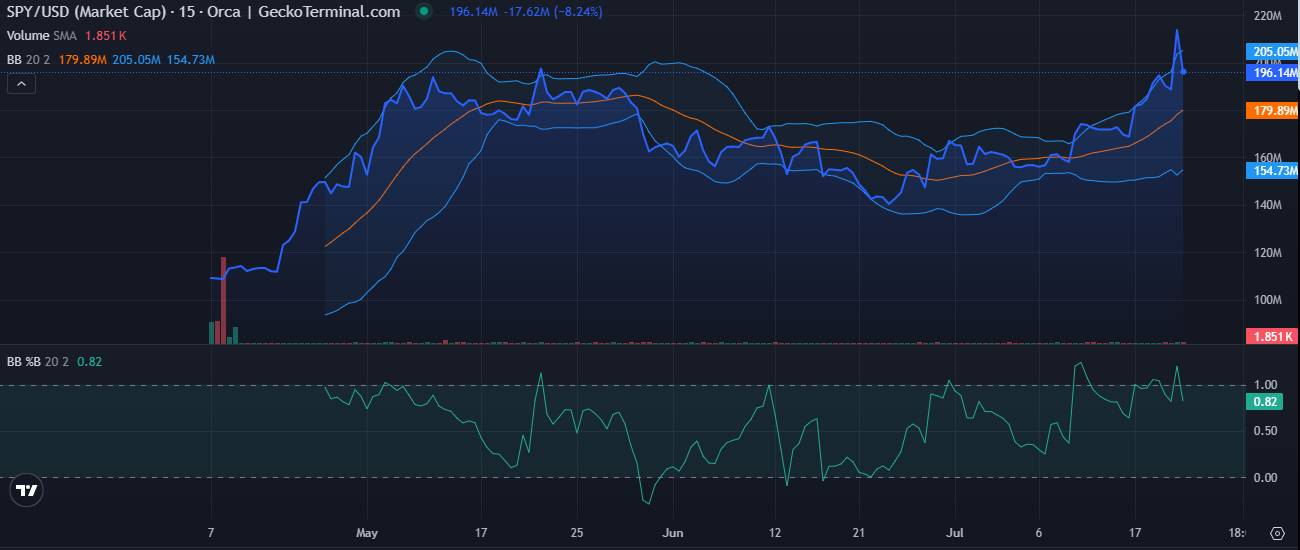This screenshot has height=550, width=1300.
Task: Click the orange 179.89M value in BB legend
Action: (x=83, y=60)
